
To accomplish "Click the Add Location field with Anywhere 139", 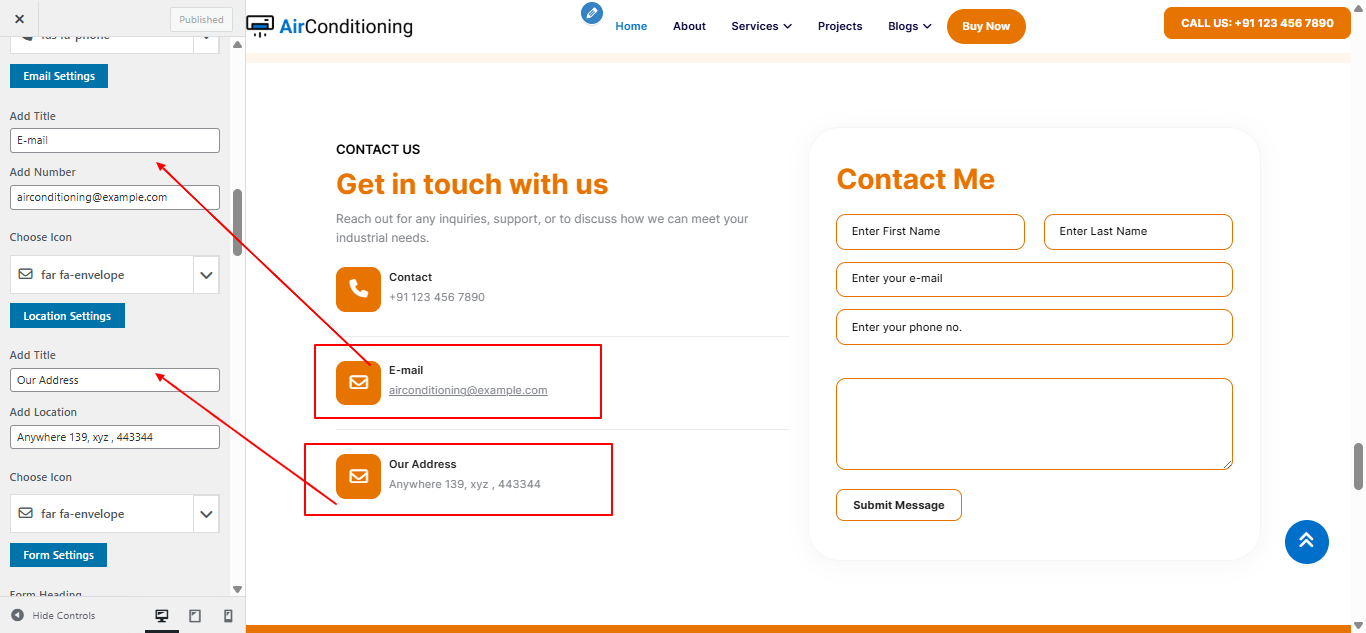I will click(115, 437).
